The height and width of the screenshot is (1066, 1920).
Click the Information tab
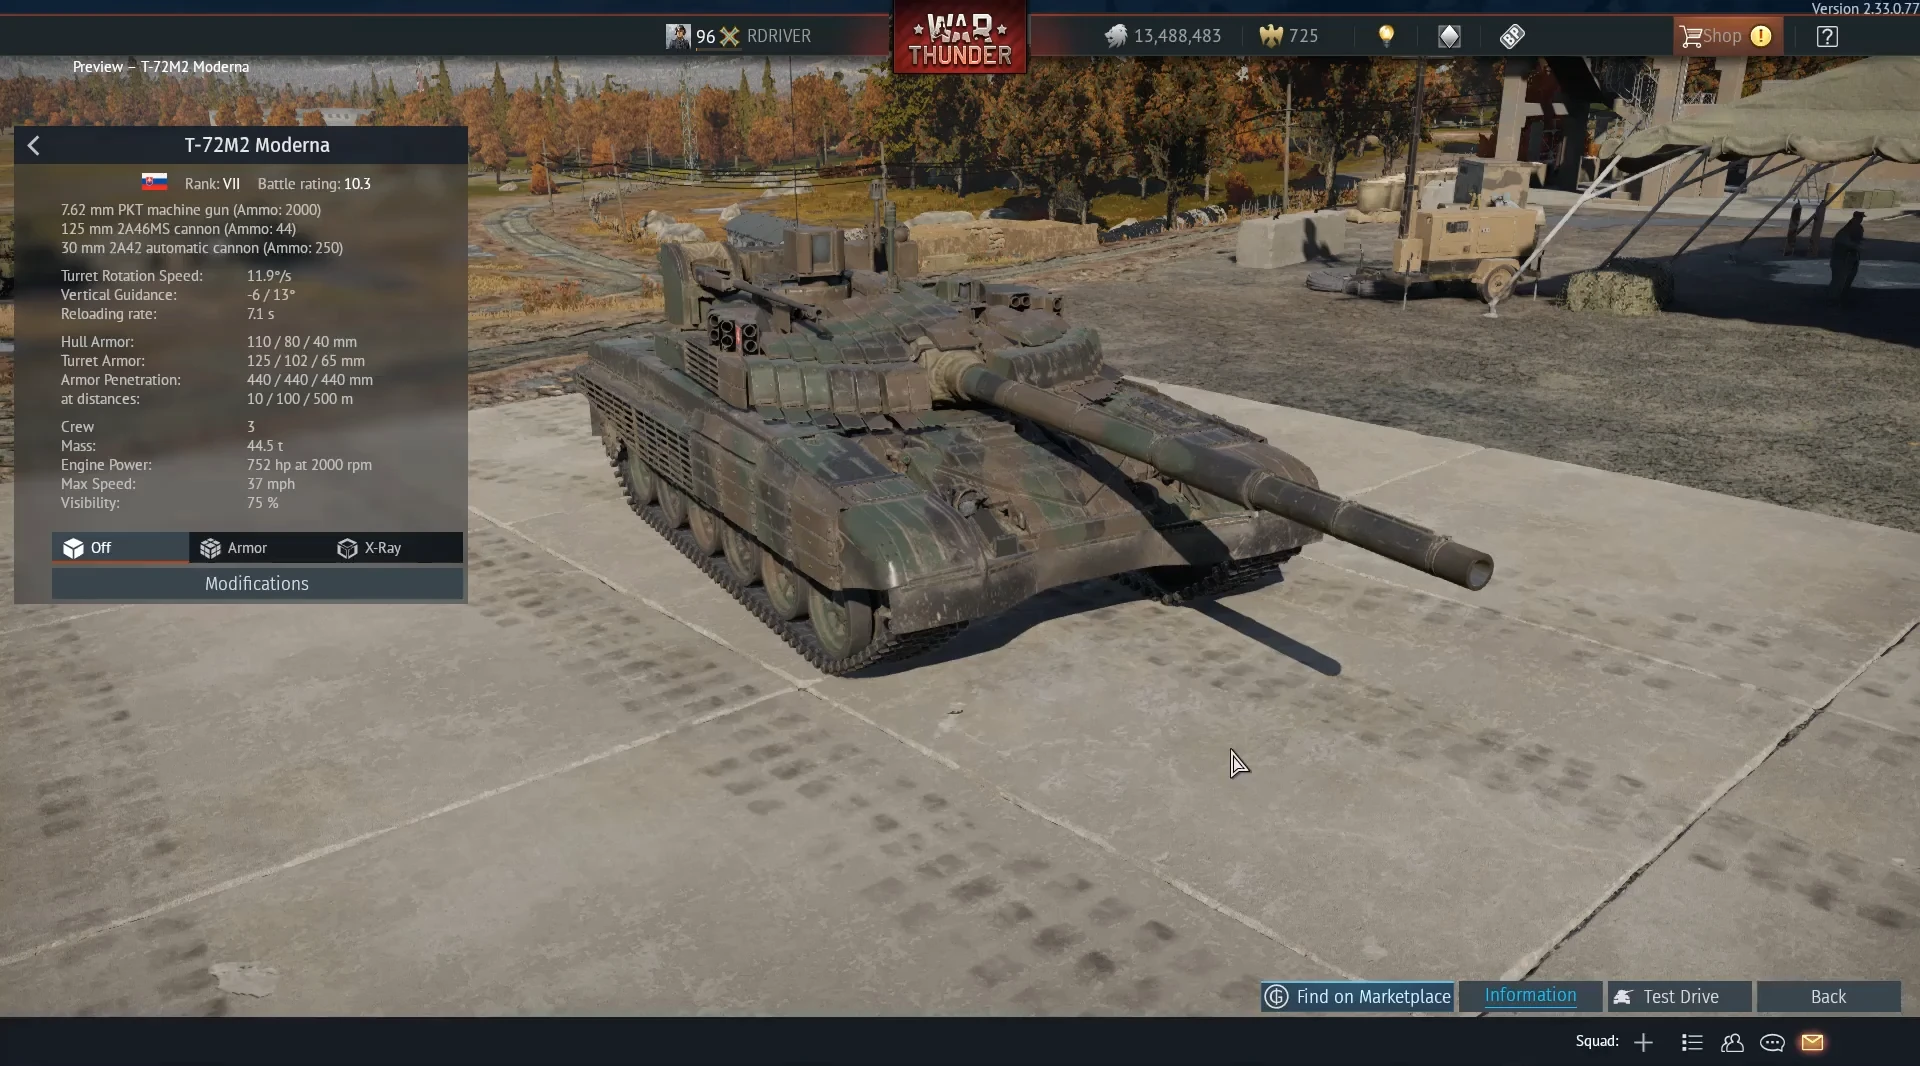point(1530,996)
